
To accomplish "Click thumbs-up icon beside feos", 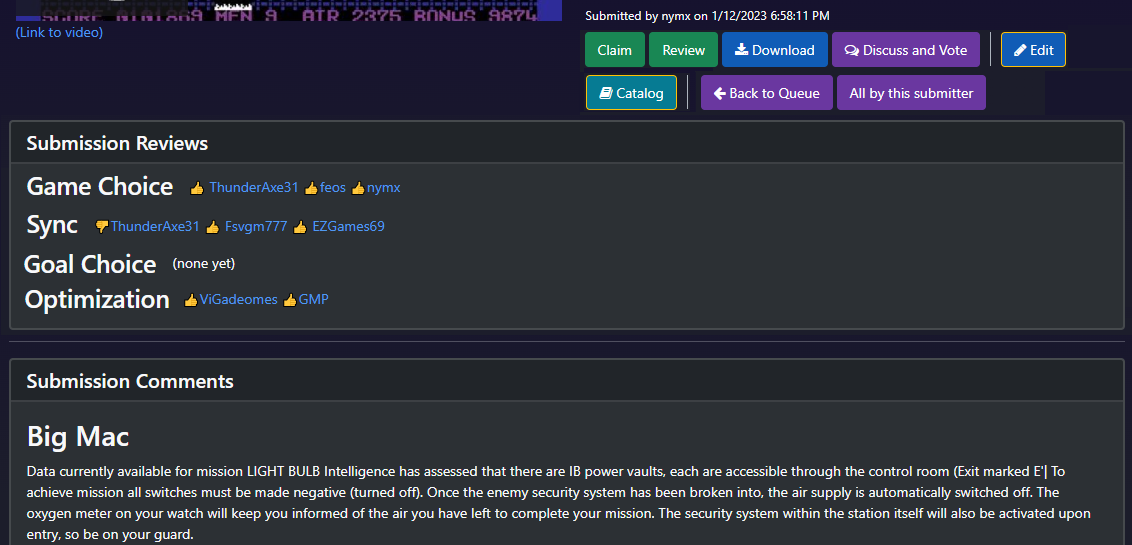I will tap(311, 188).
